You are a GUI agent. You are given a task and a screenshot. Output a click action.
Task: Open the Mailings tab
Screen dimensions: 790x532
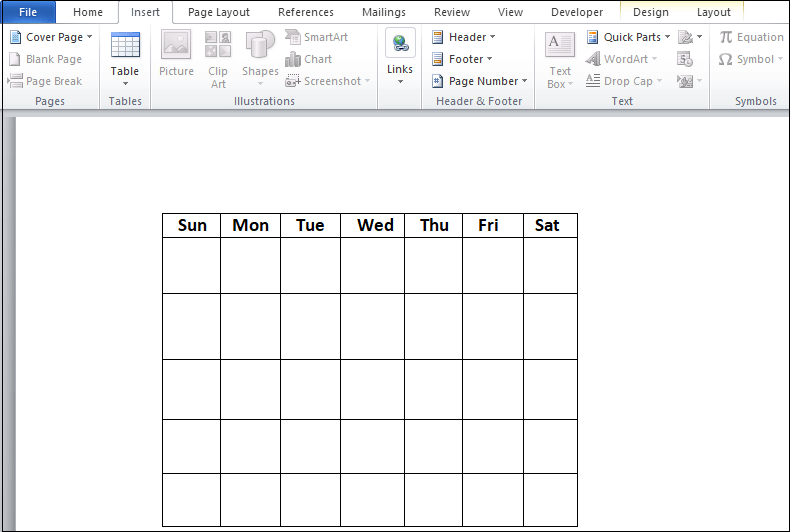tap(384, 12)
